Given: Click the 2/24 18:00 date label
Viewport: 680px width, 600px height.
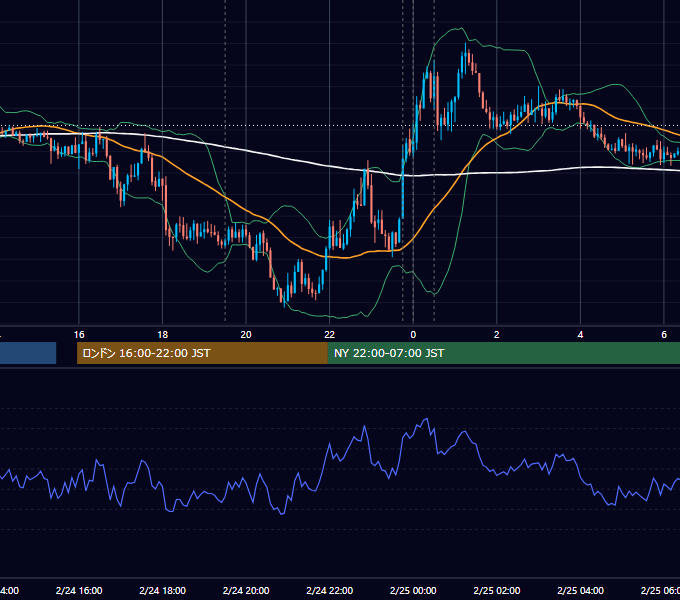Looking at the screenshot, I should point(163,590).
